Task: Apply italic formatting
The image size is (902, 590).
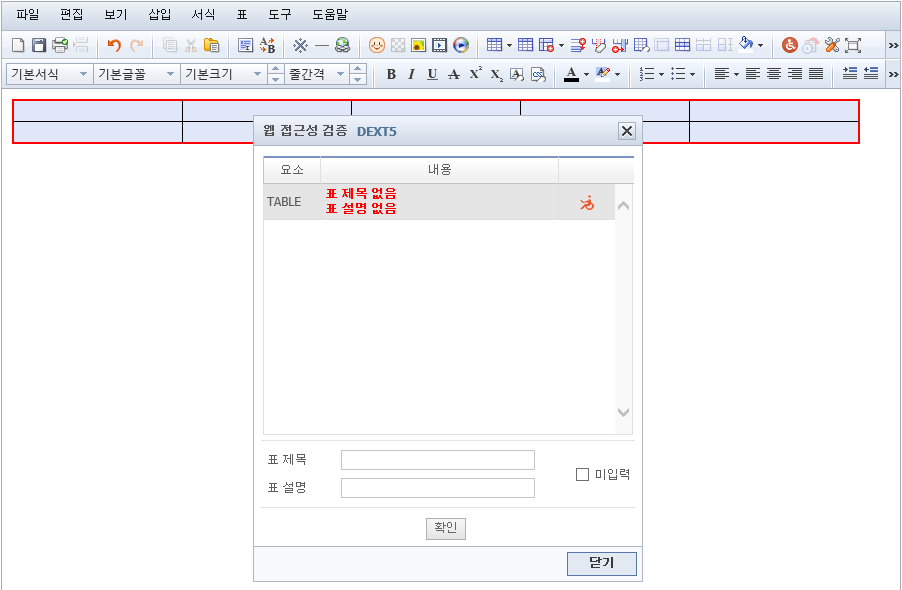Action: [411, 74]
